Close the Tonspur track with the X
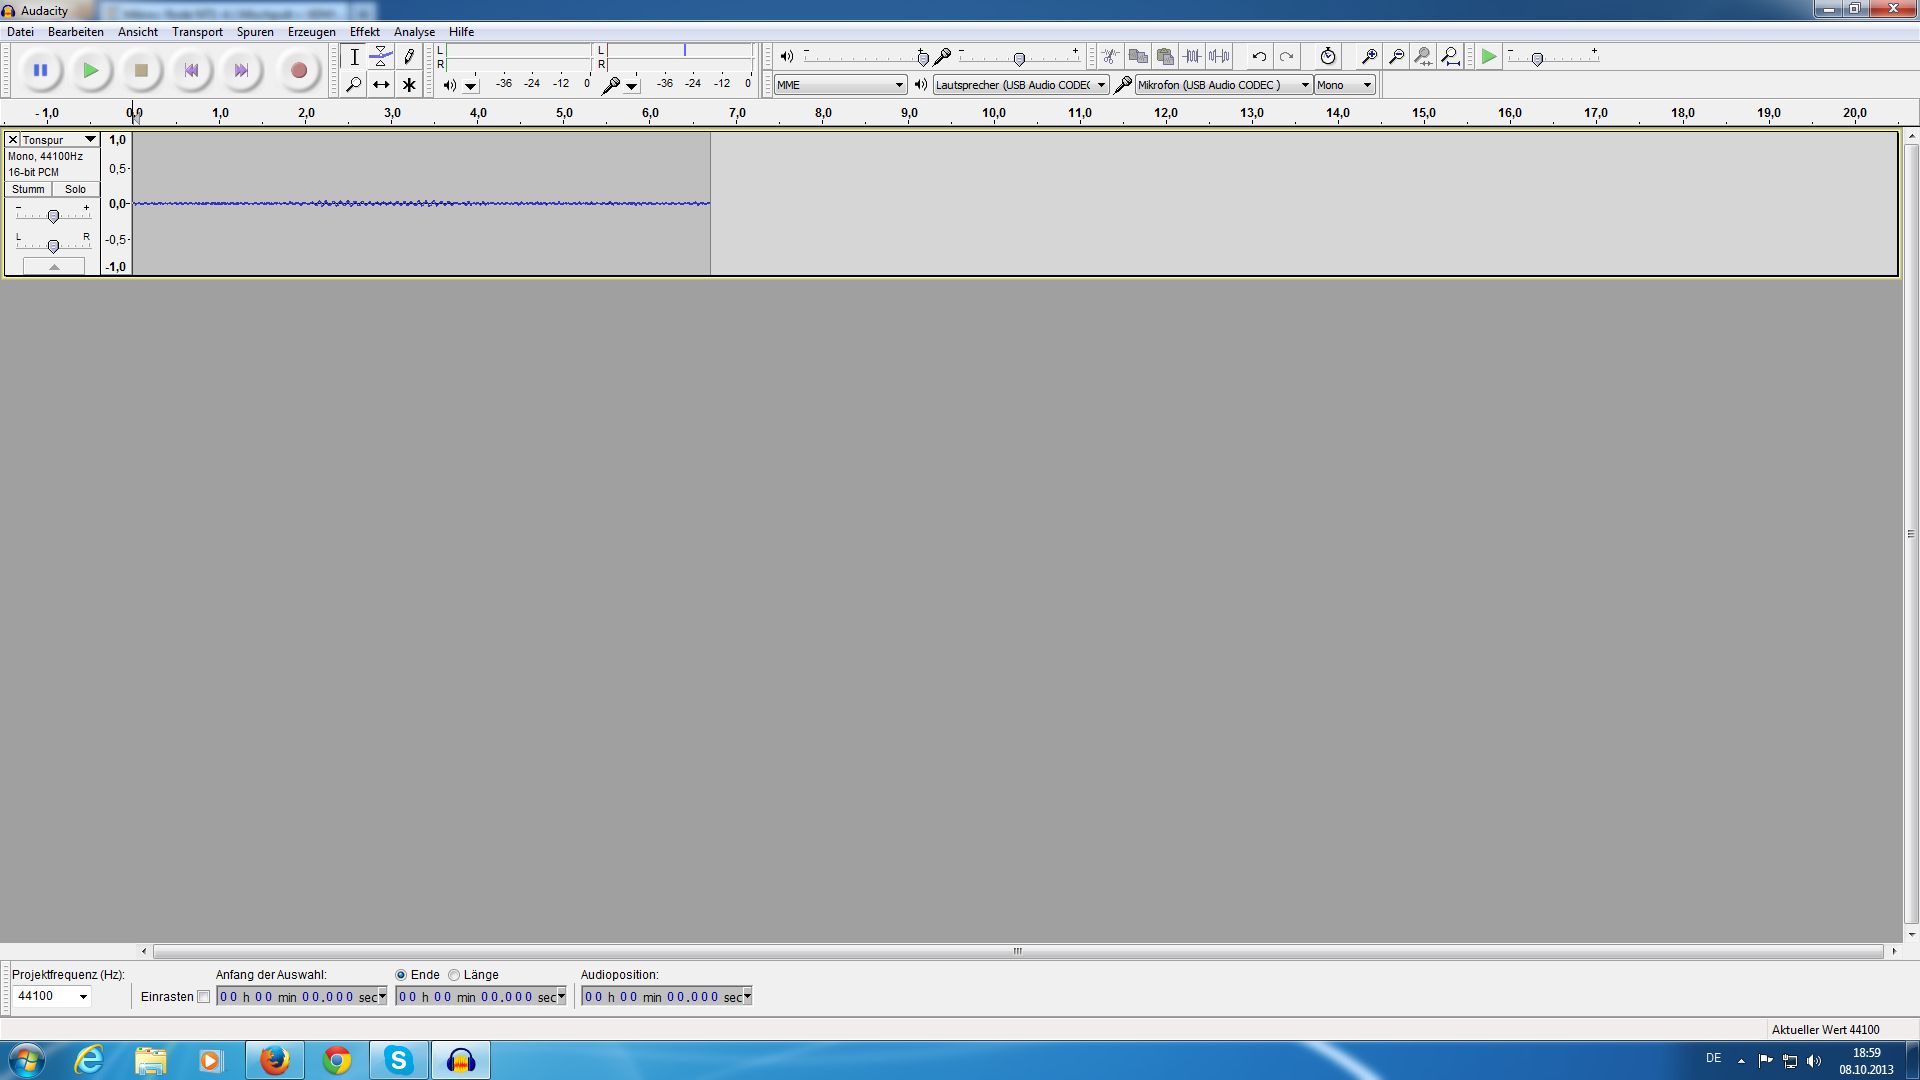 click(13, 140)
